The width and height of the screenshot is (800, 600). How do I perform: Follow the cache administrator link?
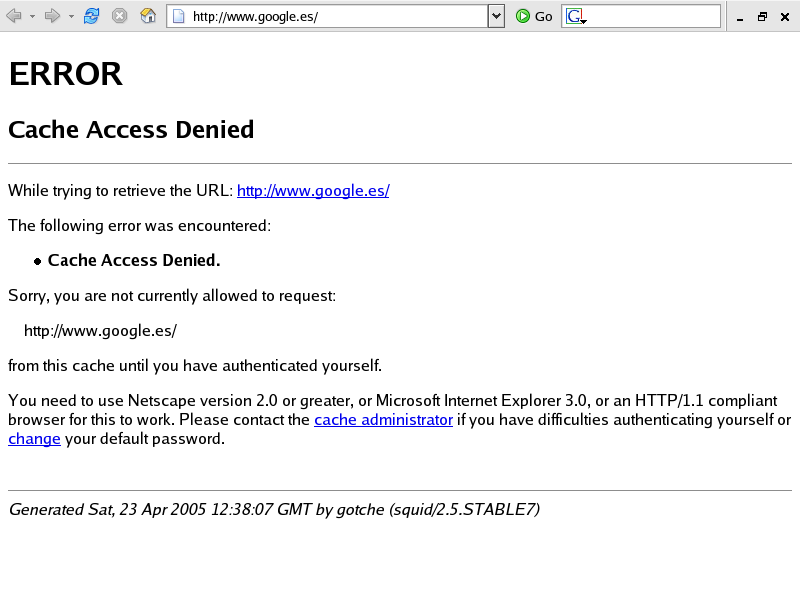[384, 420]
